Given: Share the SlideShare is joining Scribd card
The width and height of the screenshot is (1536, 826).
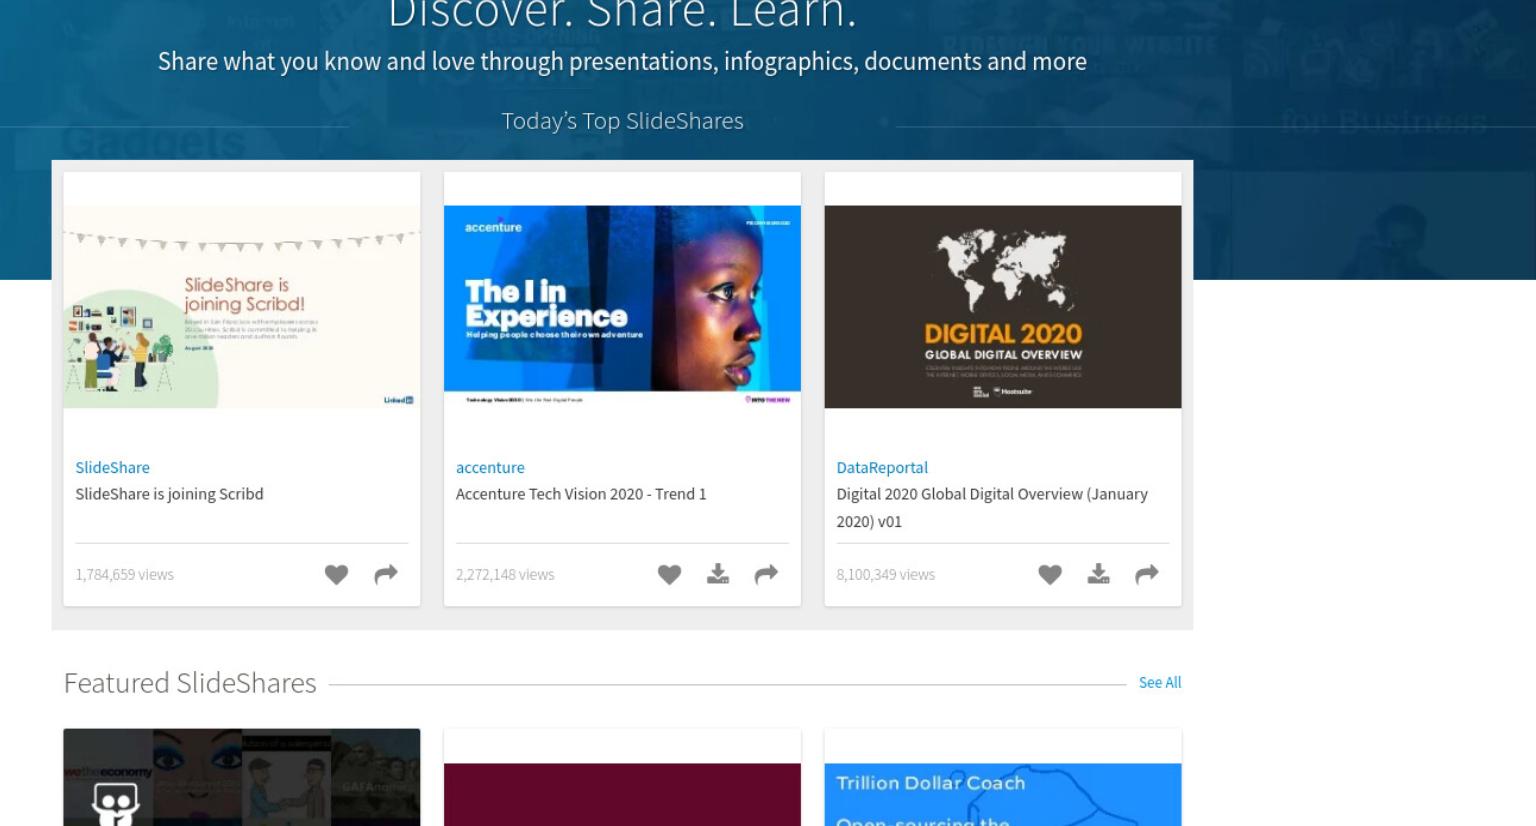Looking at the screenshot, I should tap(386, 574).
